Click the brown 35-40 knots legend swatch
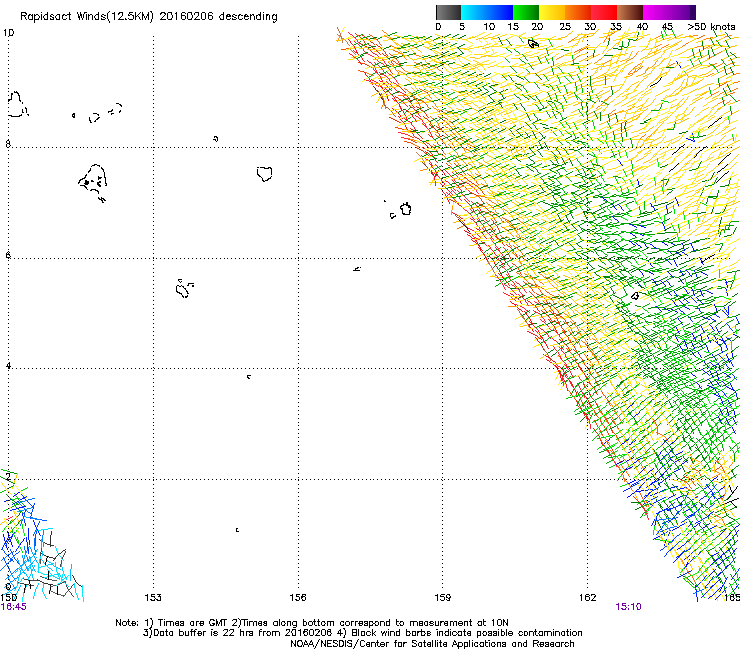 tap(630, 12)
